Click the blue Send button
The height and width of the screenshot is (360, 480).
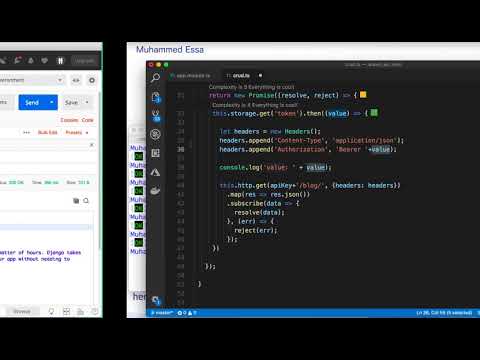(x=33, y=102)
